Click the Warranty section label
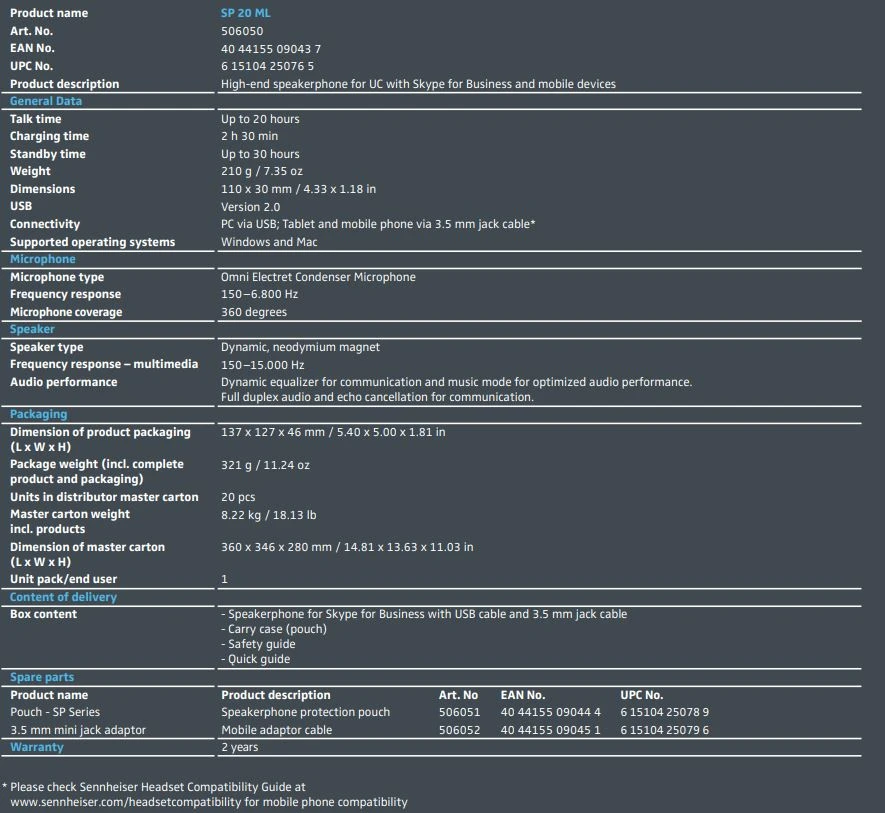885x813 pixels. pos(37,747)
